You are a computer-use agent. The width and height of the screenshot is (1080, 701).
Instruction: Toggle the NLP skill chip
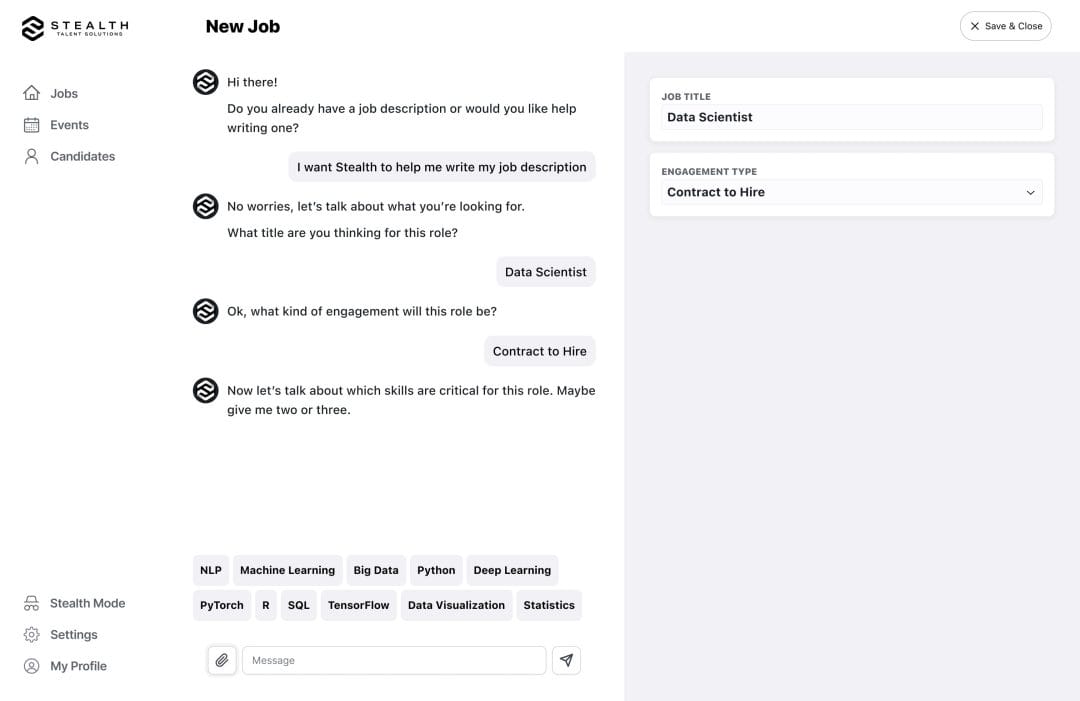210,570
